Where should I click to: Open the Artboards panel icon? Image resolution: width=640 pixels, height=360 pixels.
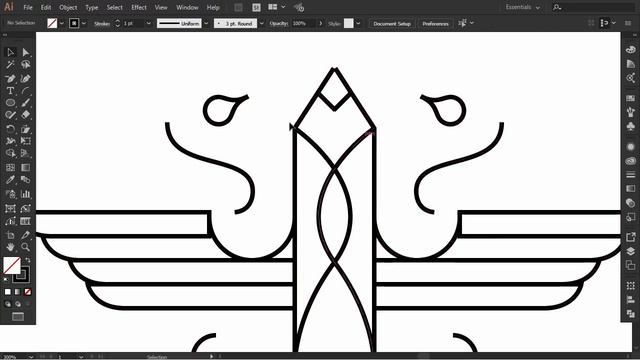[631, 265]
